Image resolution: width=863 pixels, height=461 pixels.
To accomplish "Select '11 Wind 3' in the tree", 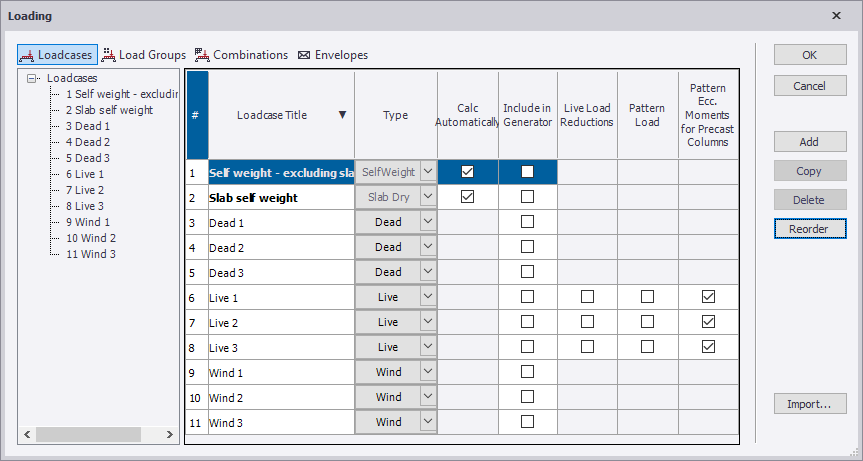I will [x=91, y=254].
